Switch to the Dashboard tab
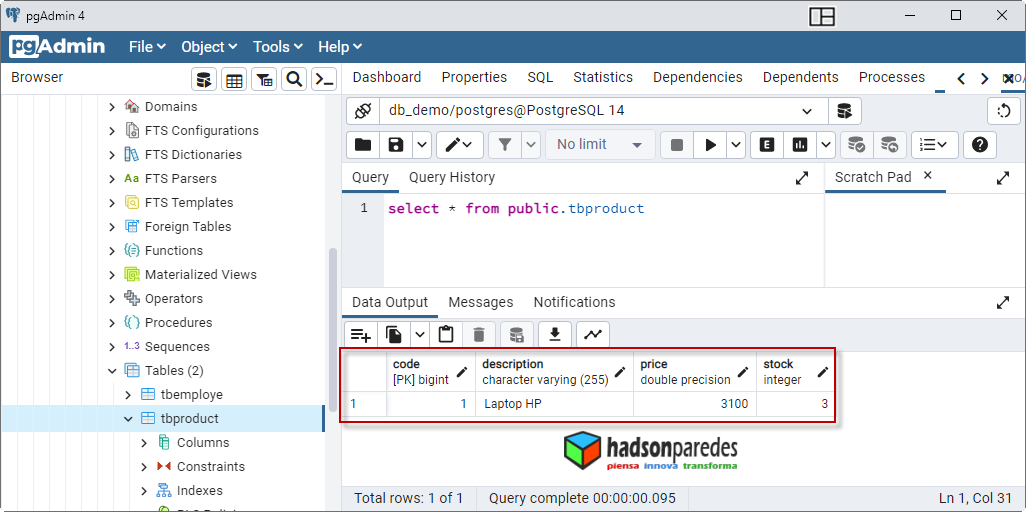The width and height of the screenshot is (1026, 512). pos(387,77)
